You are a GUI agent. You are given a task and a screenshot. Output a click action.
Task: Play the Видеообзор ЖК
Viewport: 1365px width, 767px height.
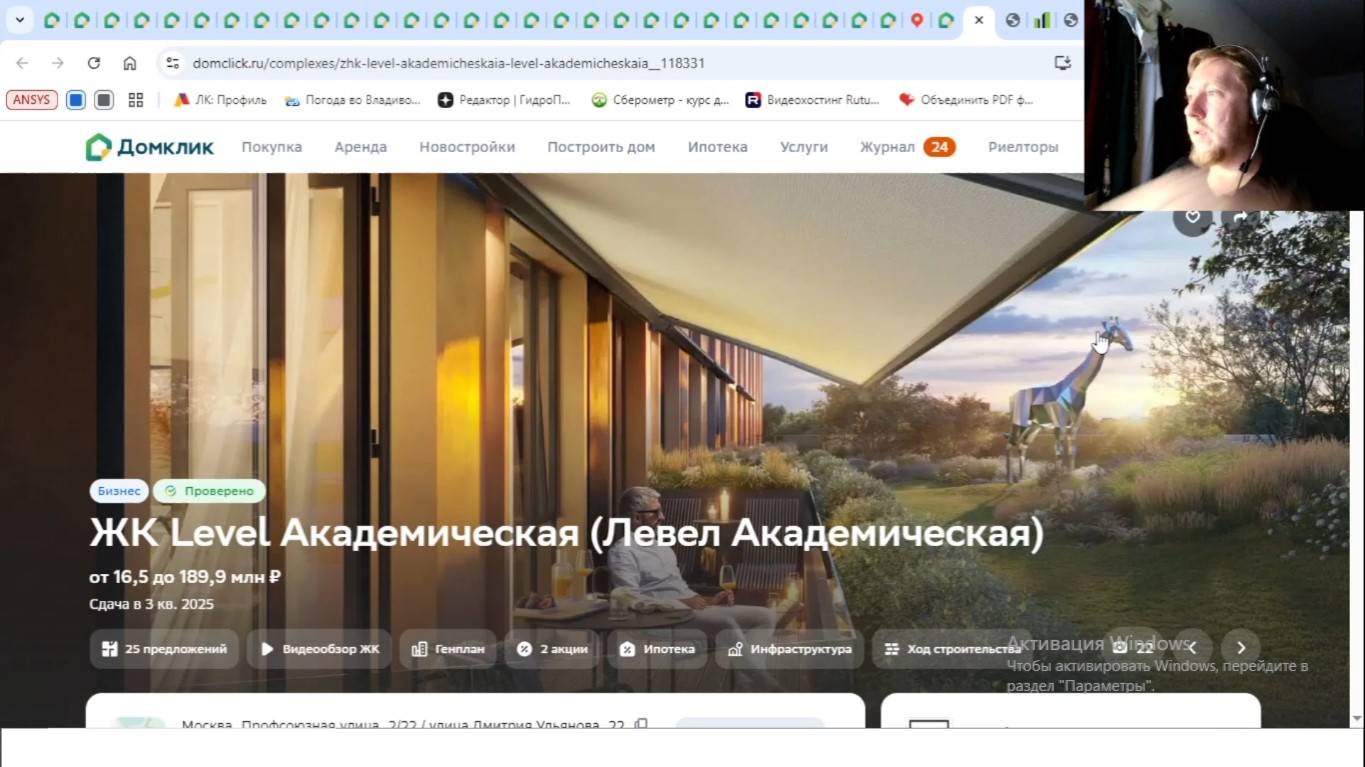319,649
